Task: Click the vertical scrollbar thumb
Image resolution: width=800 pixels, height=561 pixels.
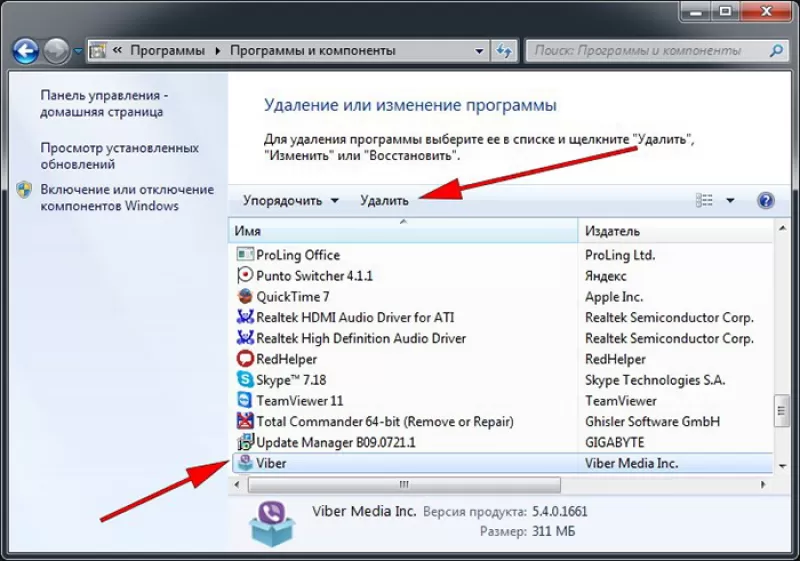Action: 781,411
